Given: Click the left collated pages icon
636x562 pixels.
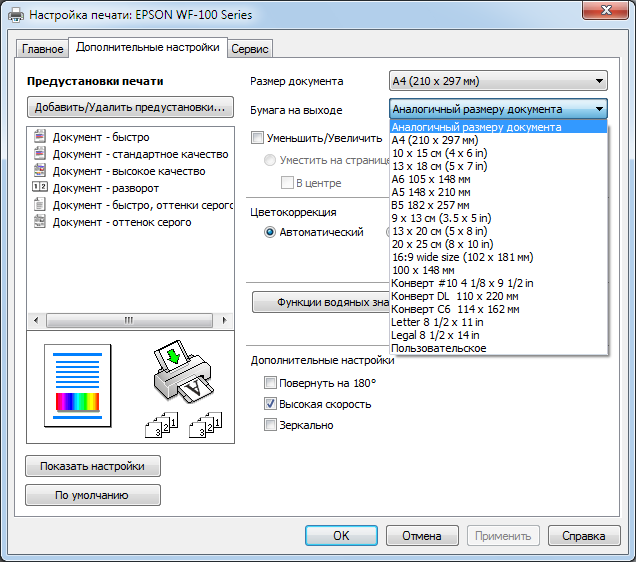Looking at the screenshot, I should click(x=161, y=425).
